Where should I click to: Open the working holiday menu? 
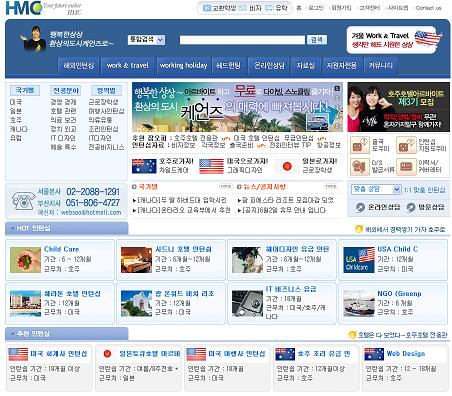point(183,65)
